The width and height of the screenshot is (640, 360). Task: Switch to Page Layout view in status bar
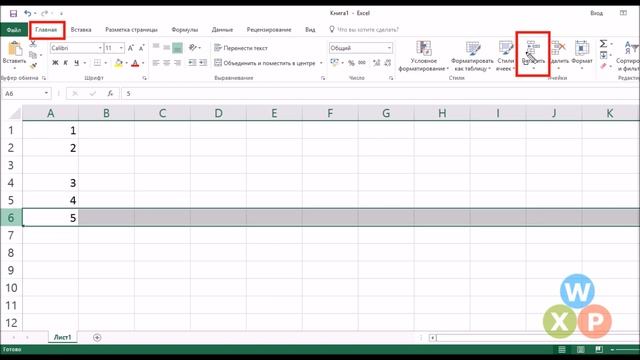(x=580, y=349)
